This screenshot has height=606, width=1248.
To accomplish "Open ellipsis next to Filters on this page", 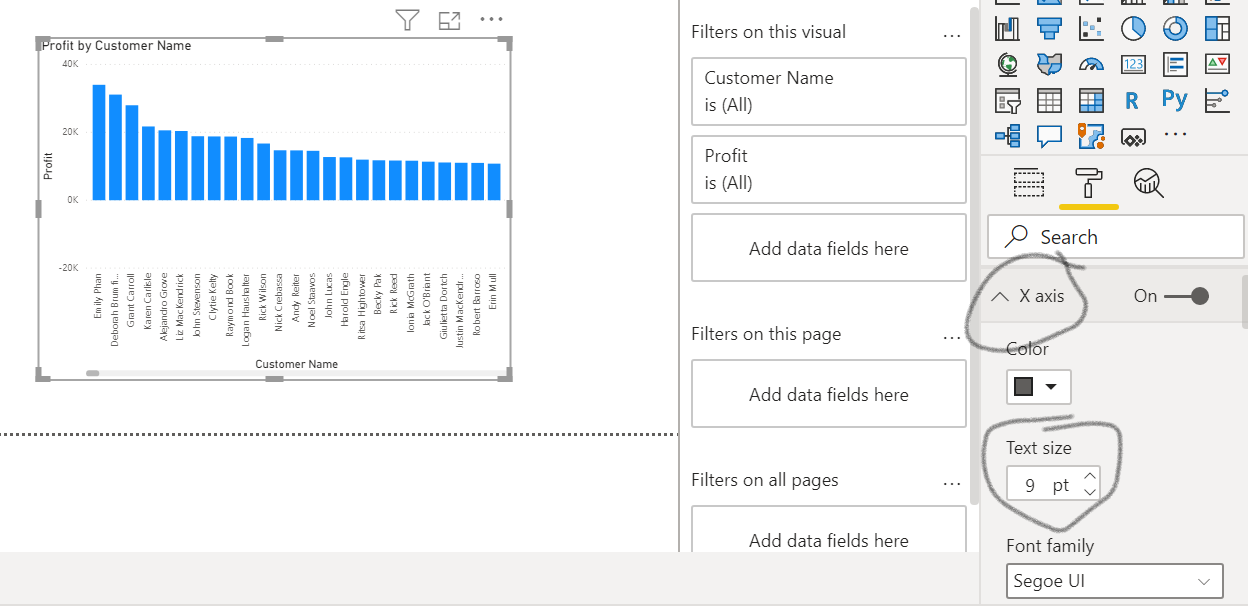I will click(951, 337).
